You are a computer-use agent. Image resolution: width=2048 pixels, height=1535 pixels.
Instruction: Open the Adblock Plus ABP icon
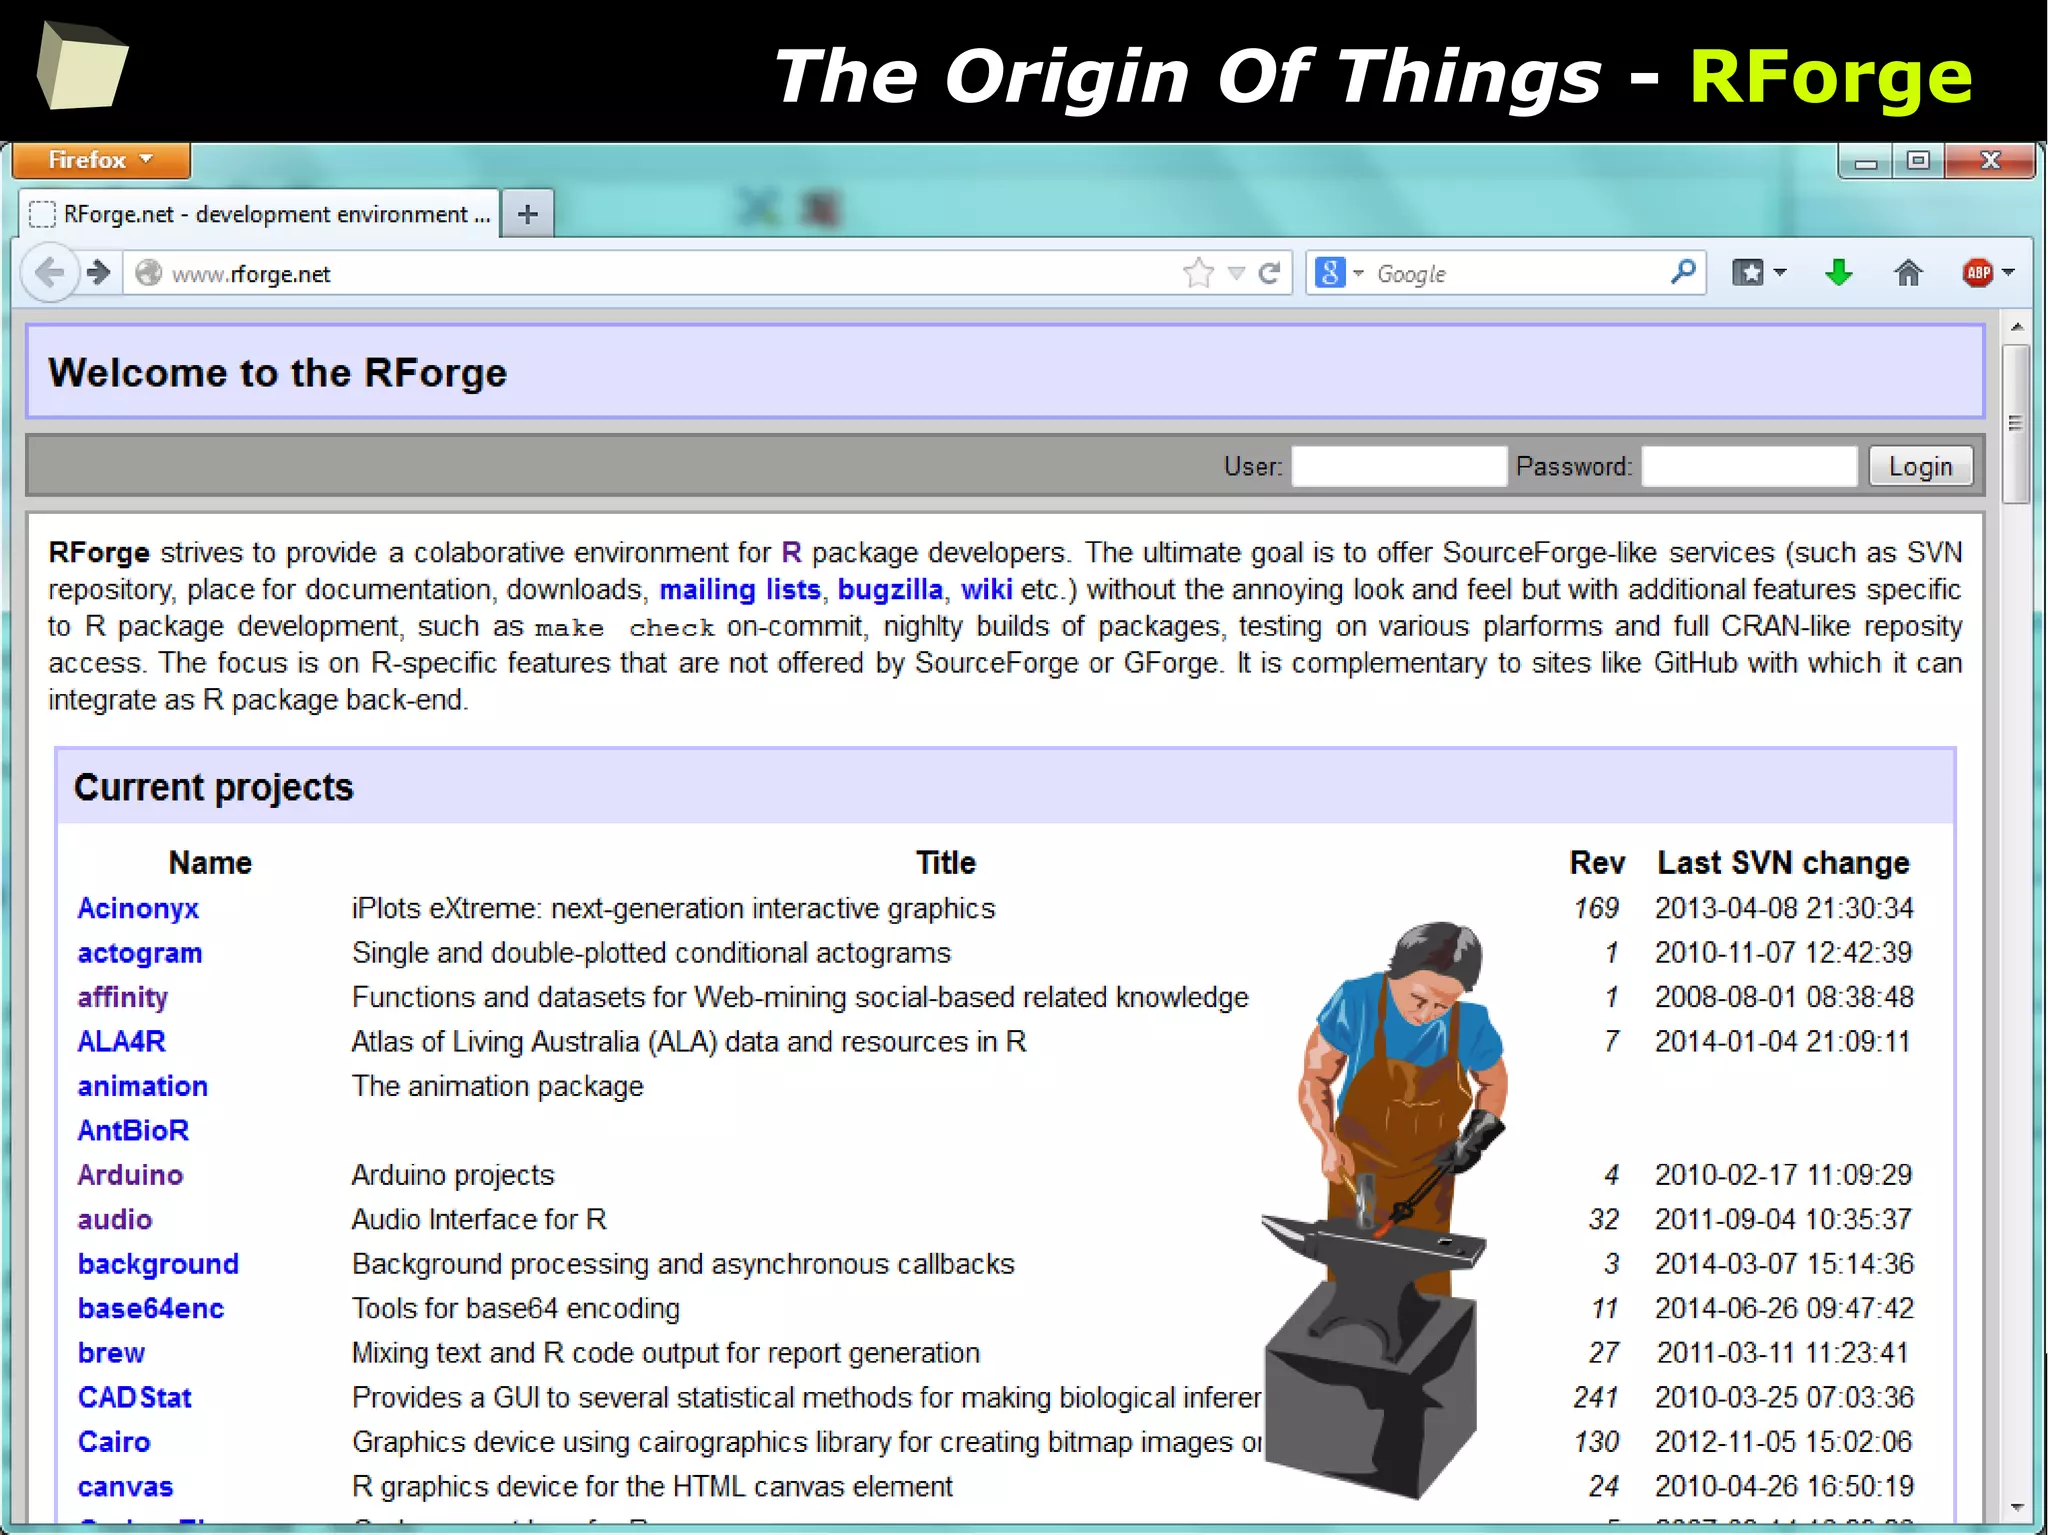pos(1977,272)
